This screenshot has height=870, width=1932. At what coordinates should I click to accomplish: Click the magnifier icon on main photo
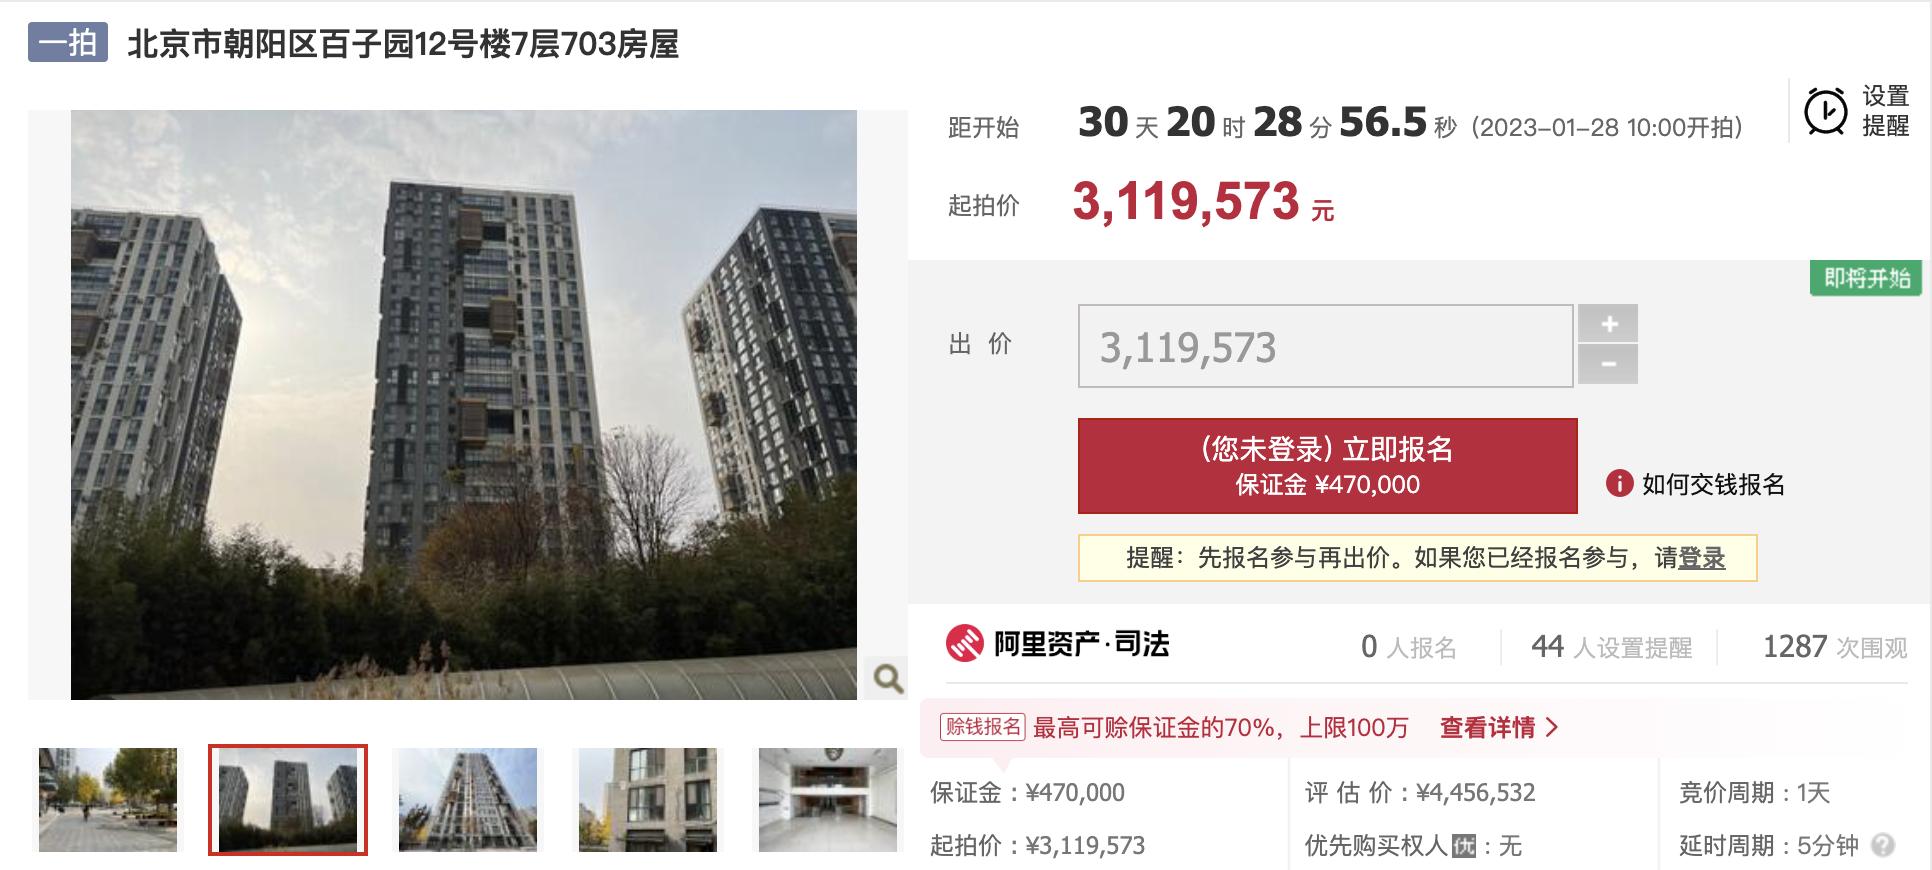887,678
